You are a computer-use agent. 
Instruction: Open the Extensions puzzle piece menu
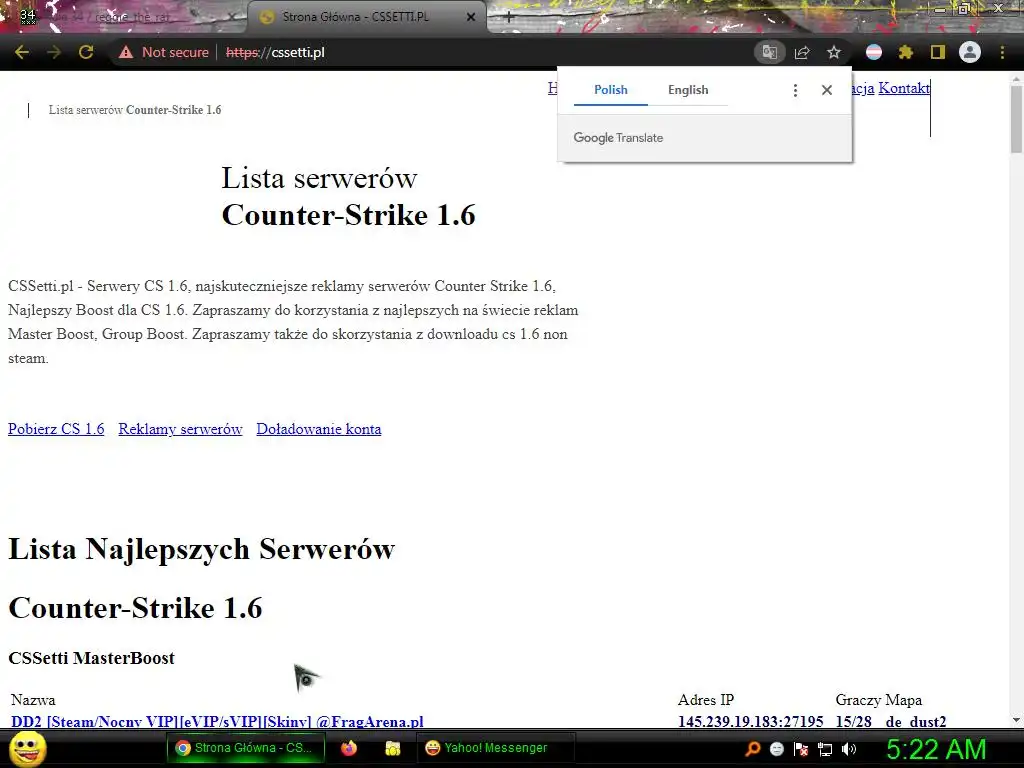[x=905, y=52]
